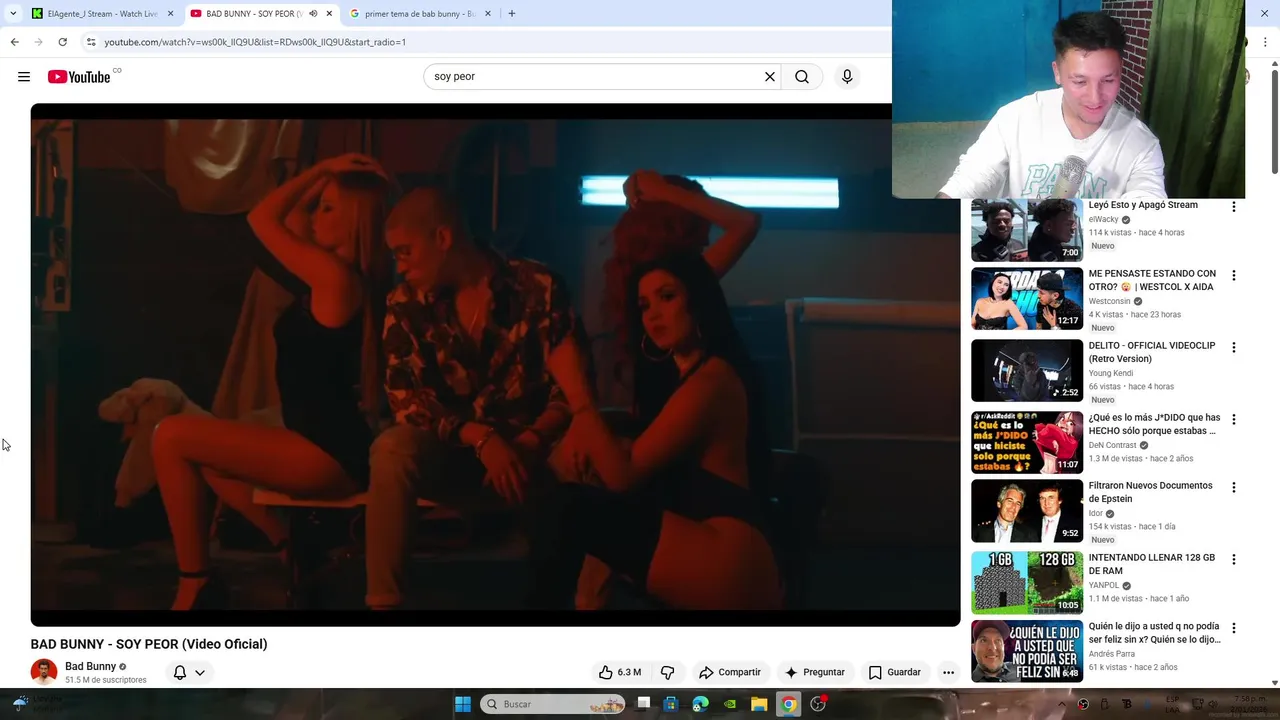Expand the Chrome tab search dropdown
The width and height of the screenshot is (1280, 720).
coord(13,14)
